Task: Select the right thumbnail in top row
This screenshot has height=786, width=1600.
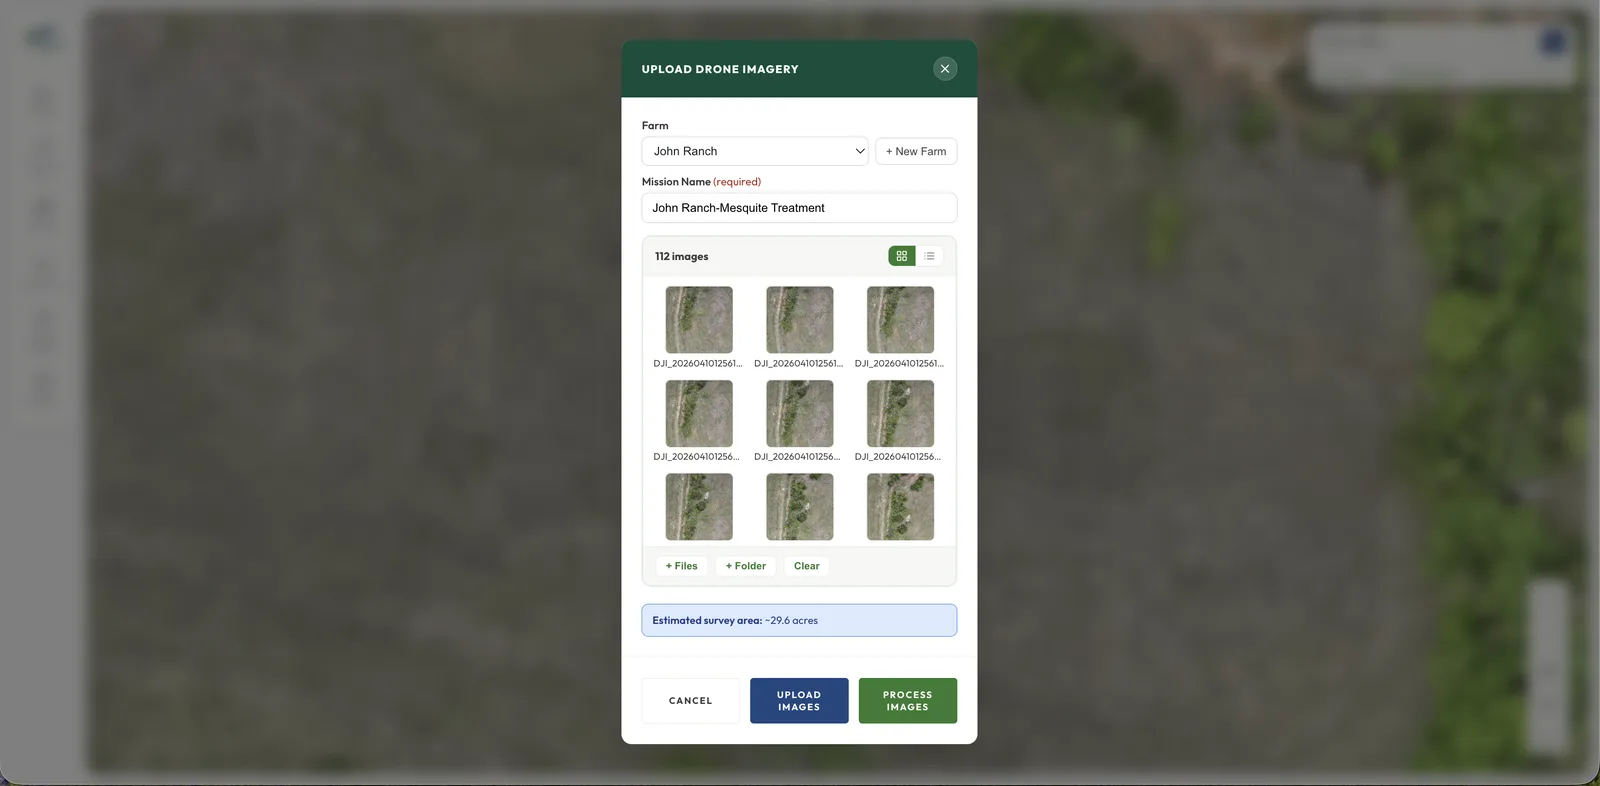Action: click(x=900, y=320)
